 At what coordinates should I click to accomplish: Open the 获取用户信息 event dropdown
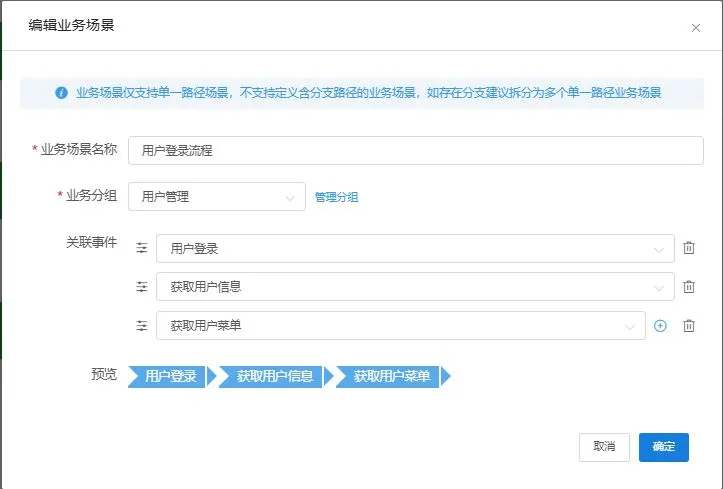pos(415,287)
